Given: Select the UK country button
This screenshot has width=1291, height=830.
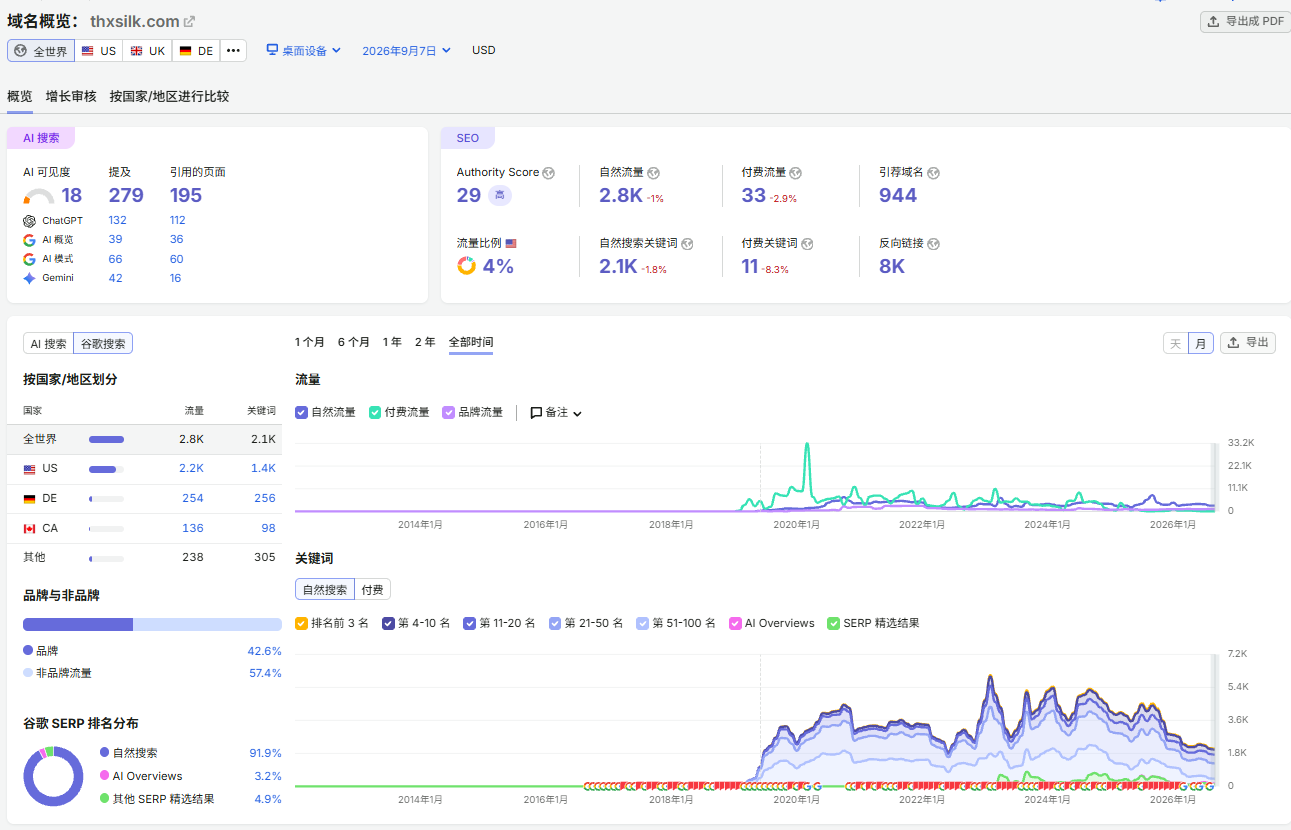Looking at the screenshot, I should point(147,50).
